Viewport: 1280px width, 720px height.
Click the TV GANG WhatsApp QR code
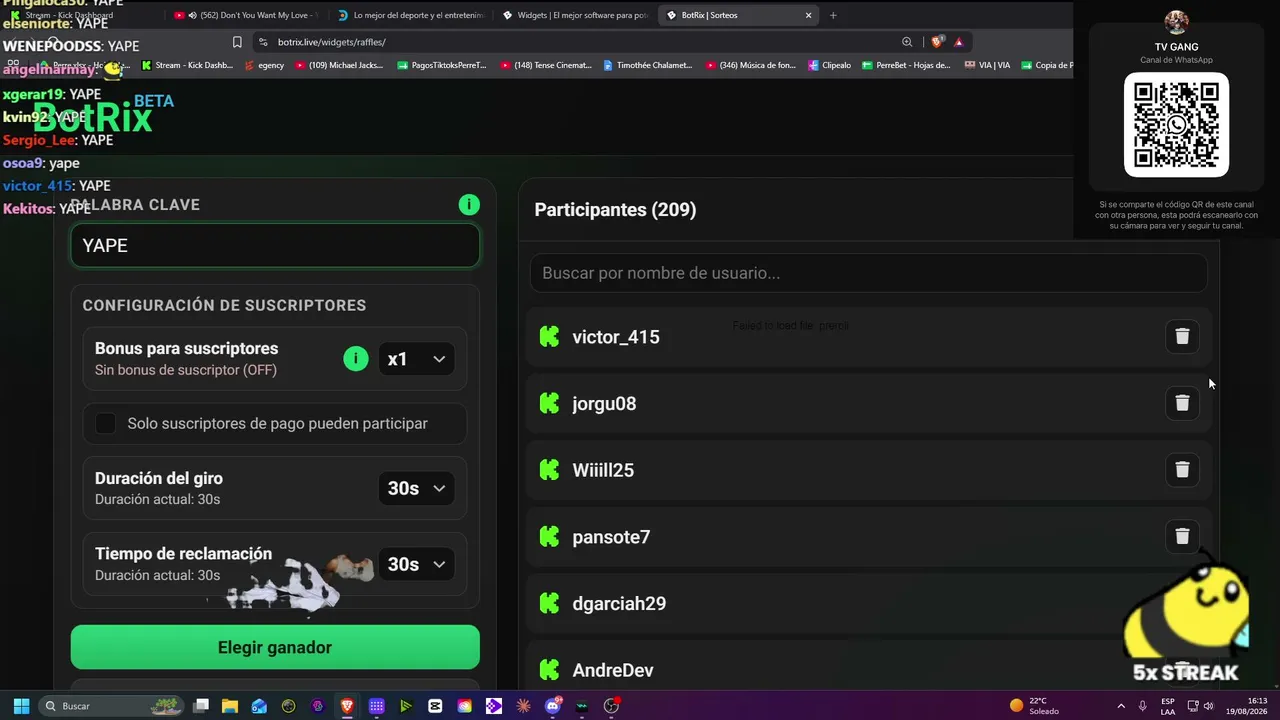(x=1176, y=125)
